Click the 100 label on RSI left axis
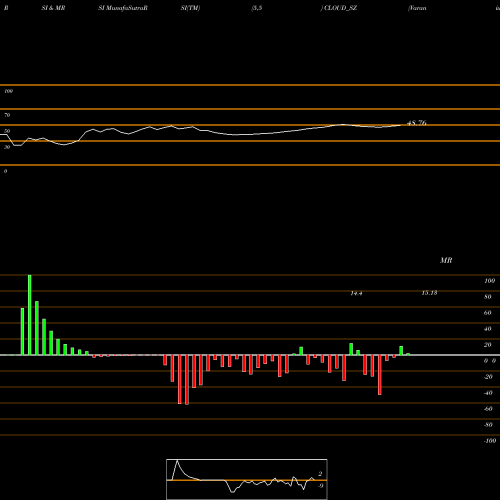 click(x=8, y=91)
